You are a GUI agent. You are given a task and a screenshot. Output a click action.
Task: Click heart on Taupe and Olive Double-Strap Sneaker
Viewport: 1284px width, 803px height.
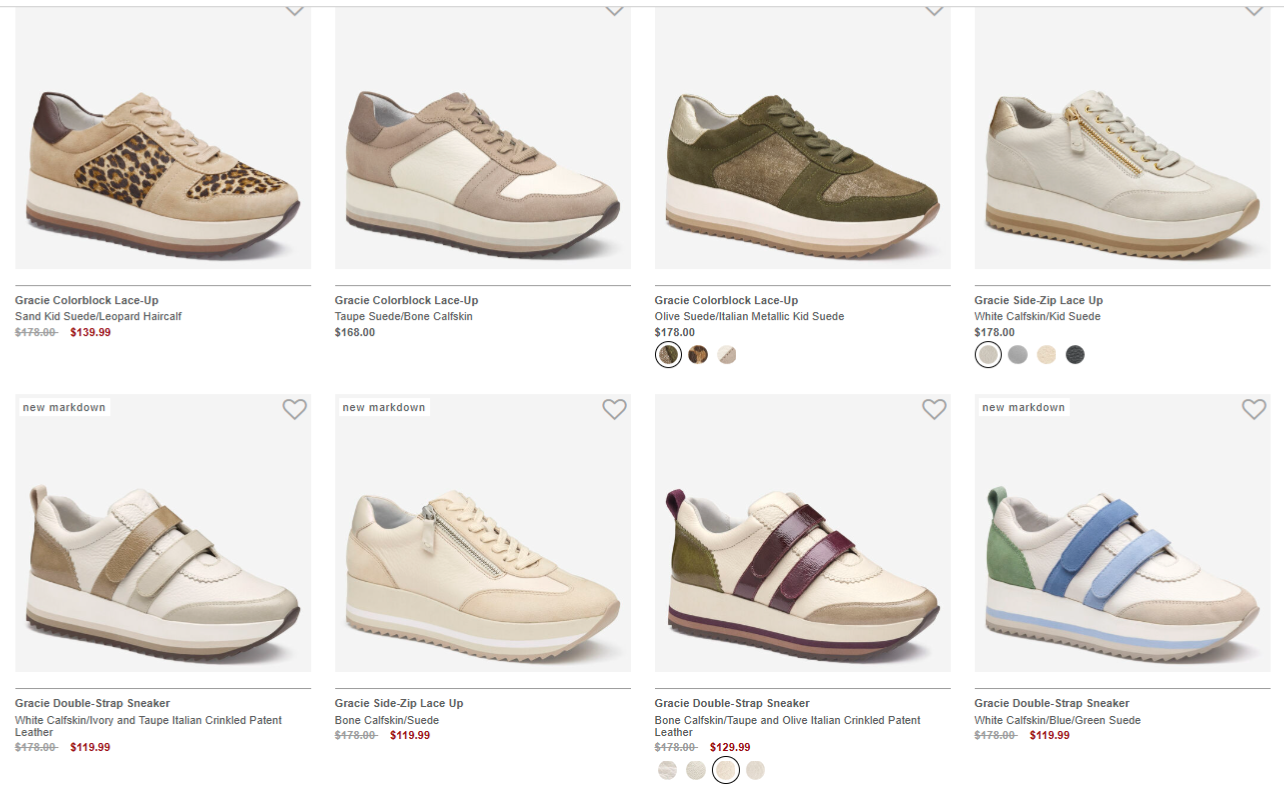pyautogui.click(x=934, y=409)
